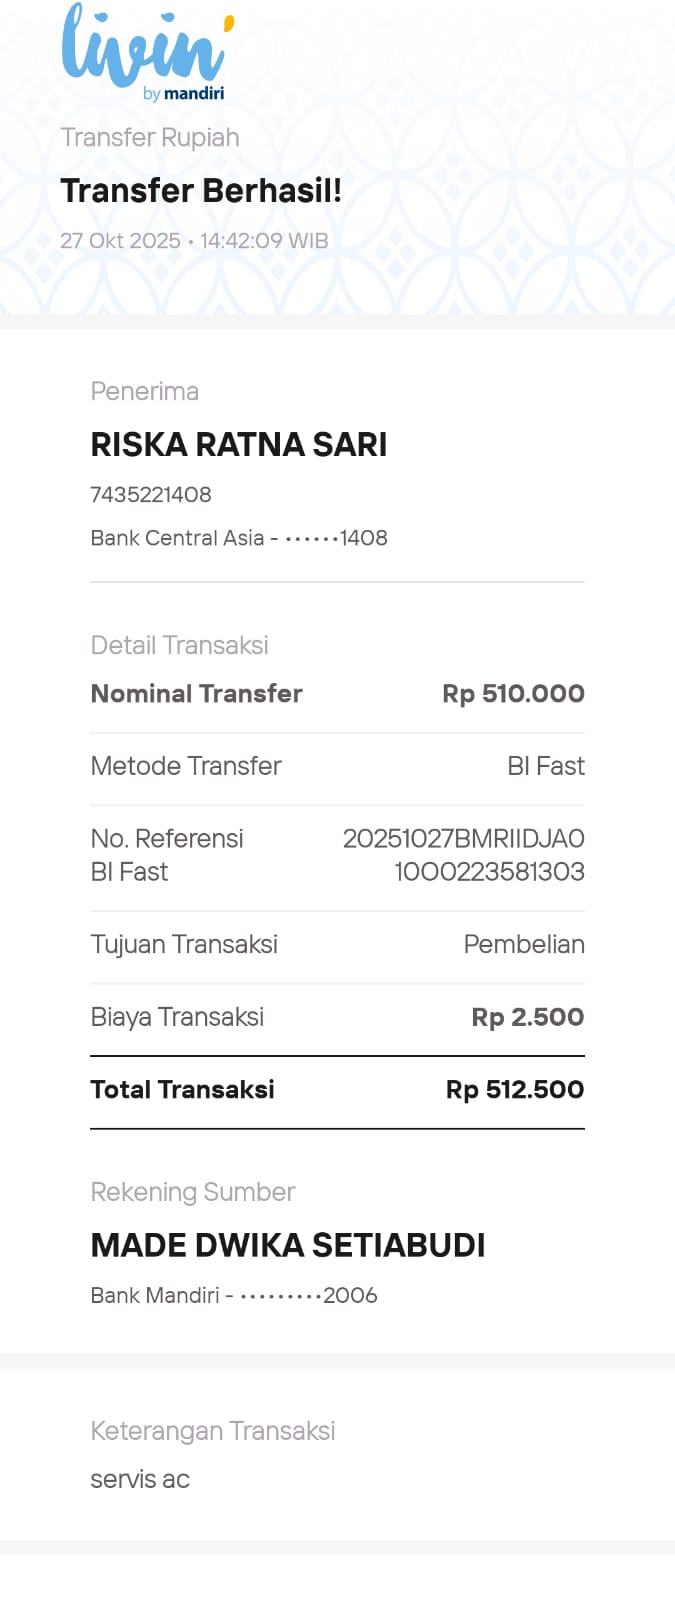Viewport: 675px width, 1600px height.
Task: Select the "servis ac" transaction note
Action: click(140, 1479)
